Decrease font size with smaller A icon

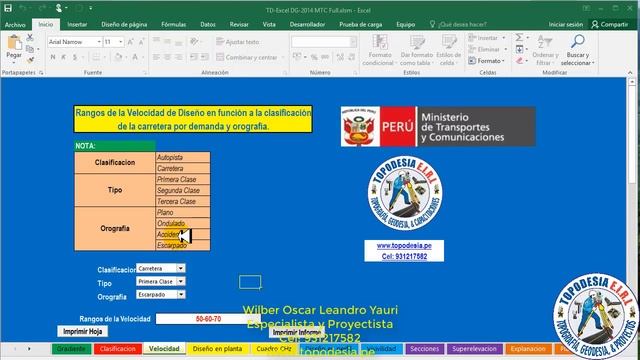click(141, 42)
